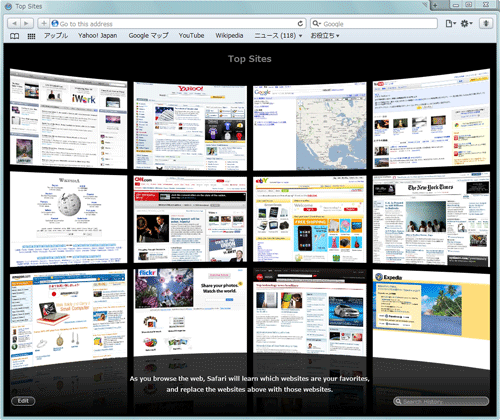
Task: Open the CNET news site thumbnail
Action: (x=310, y=312)
